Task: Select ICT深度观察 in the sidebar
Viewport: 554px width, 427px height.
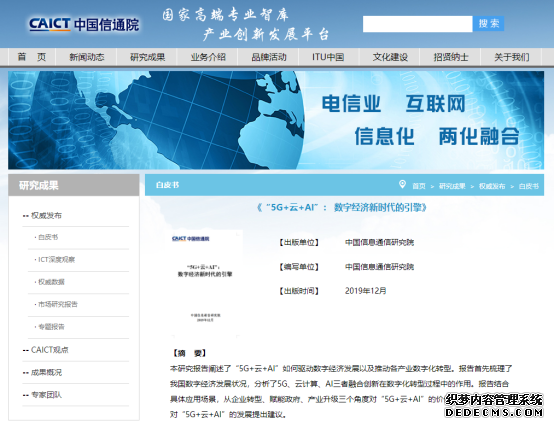Action: [x=57, y=260]
